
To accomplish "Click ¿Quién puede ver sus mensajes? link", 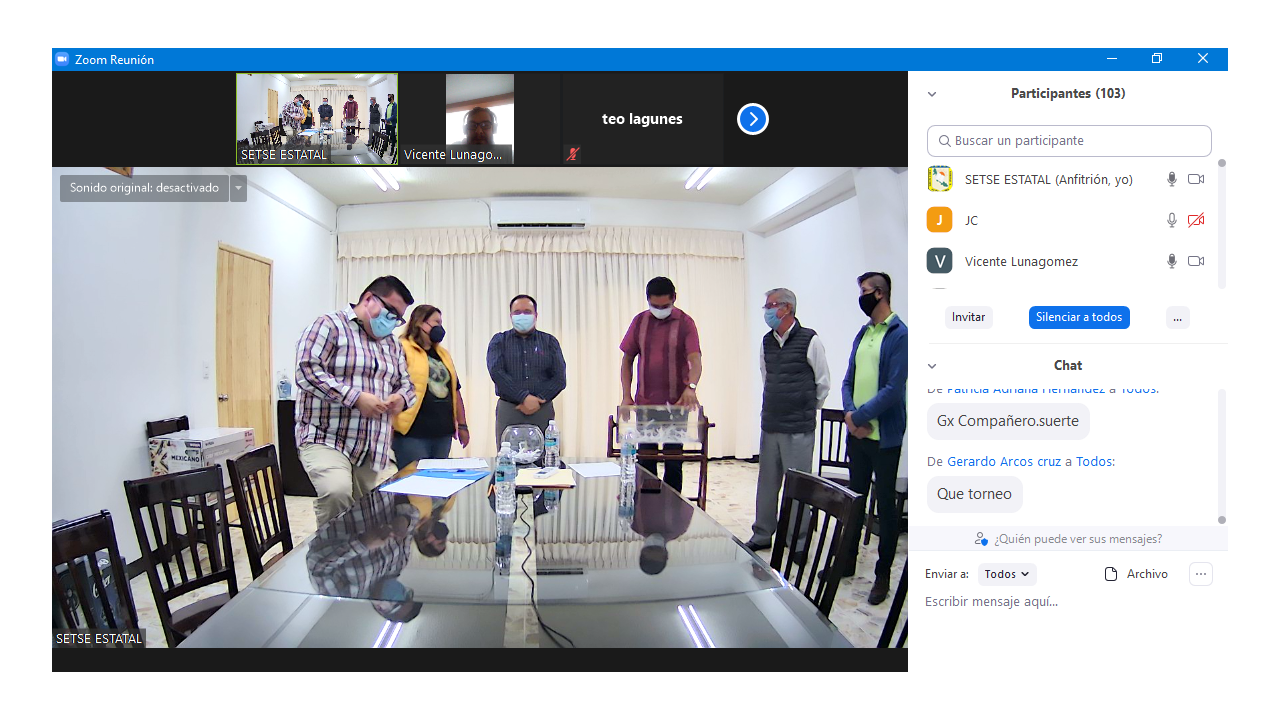I will tap(1078, 539).
